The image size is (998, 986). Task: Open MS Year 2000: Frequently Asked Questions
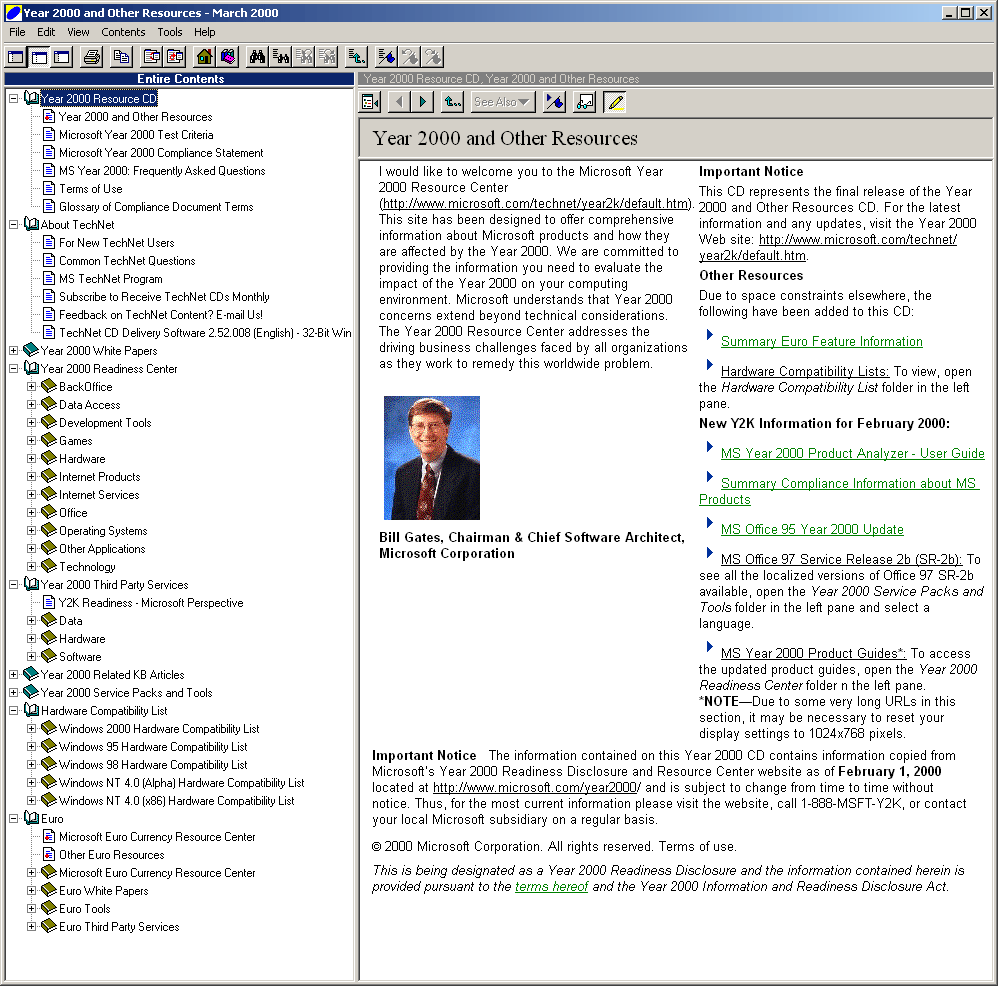(x=162, y=171)
